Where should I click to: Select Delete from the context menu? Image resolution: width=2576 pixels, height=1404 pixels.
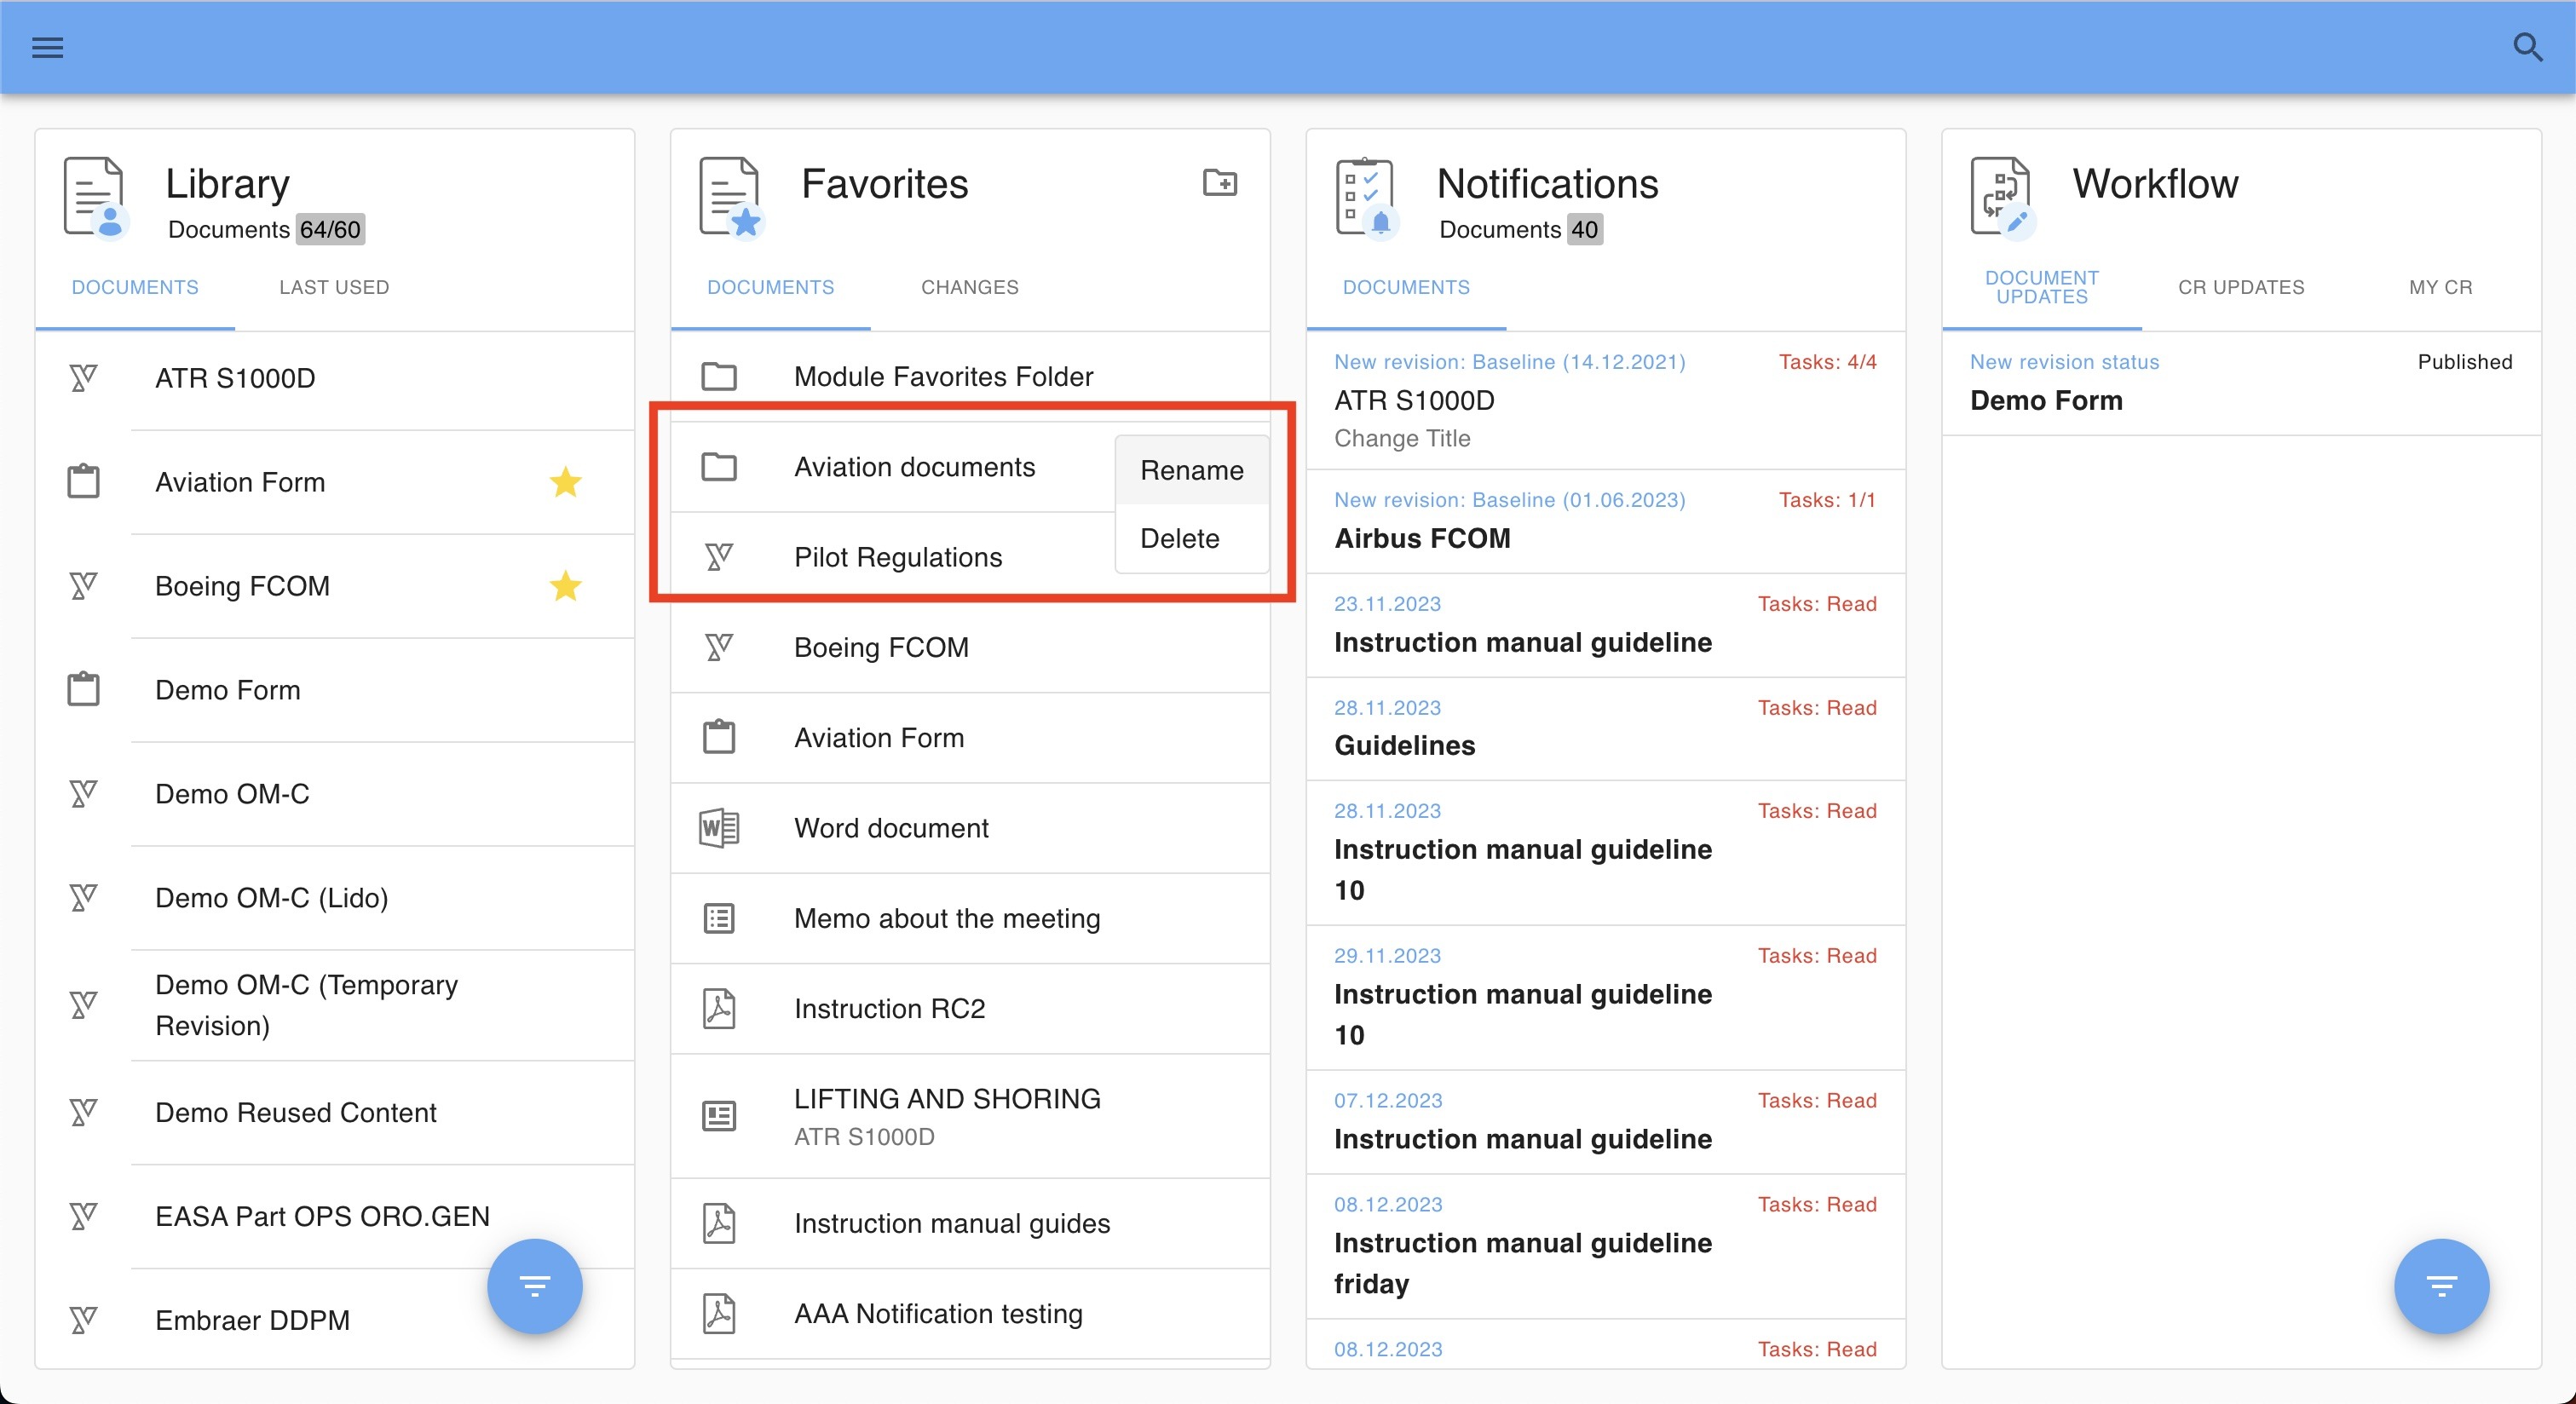tap(1179, 538)
